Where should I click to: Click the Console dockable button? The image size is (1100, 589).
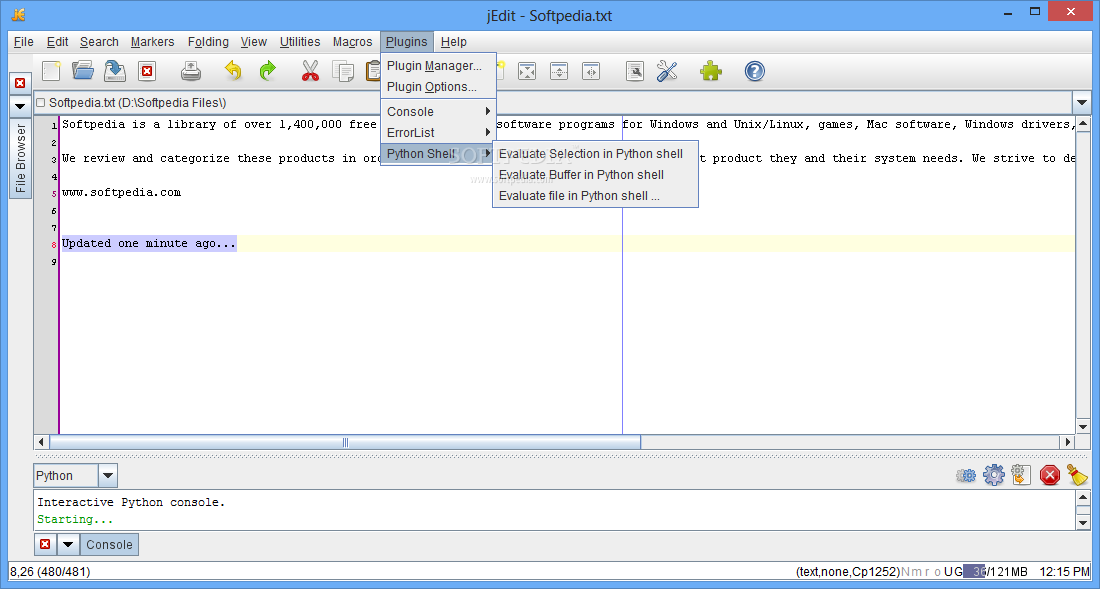point(109,545)
